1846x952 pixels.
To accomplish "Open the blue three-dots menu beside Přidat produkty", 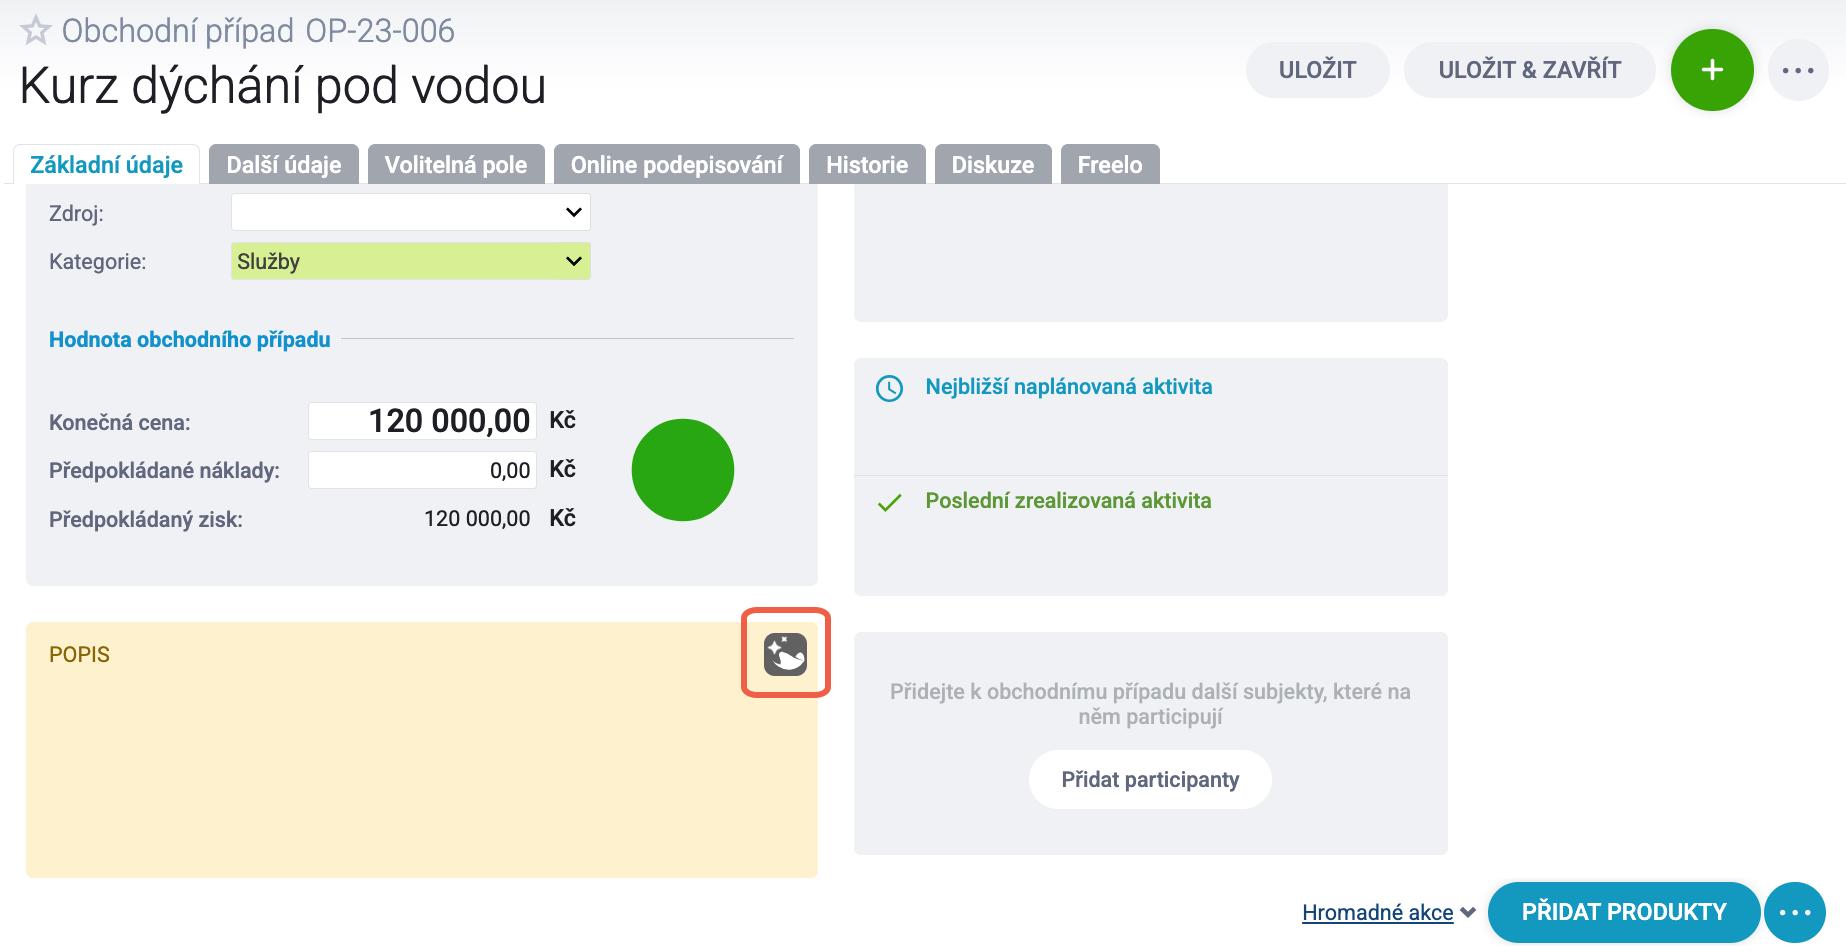I will [x=1795, y=912].
